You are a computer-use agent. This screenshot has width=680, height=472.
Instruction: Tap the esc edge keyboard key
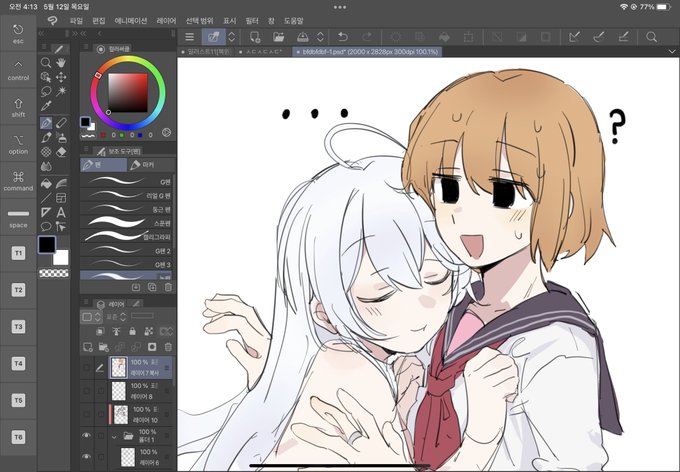point(18,33)
